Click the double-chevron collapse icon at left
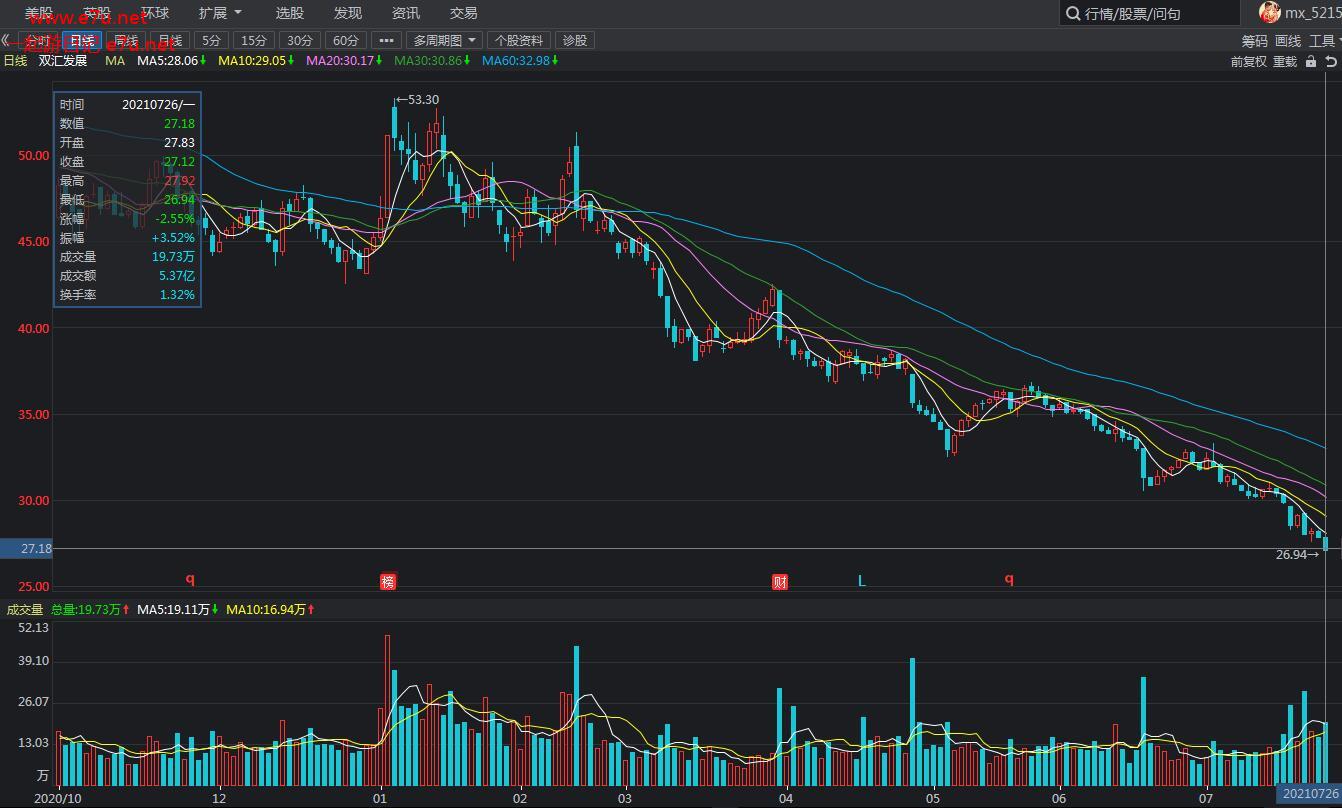 [6, 41]
